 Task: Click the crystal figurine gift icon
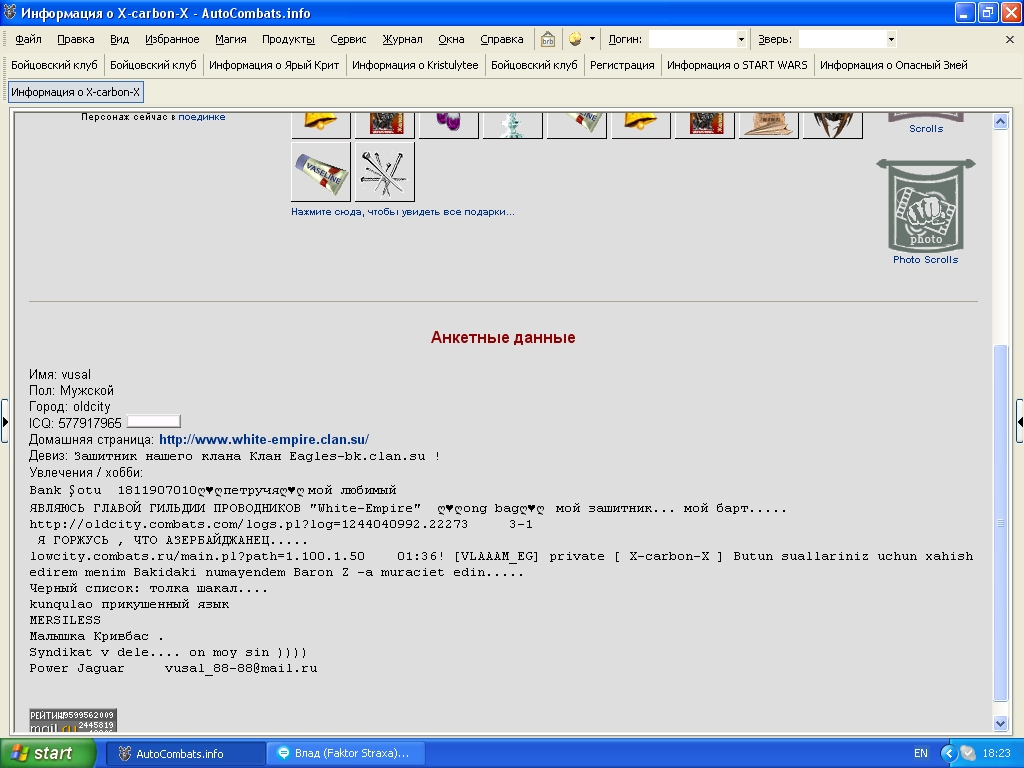512,124
